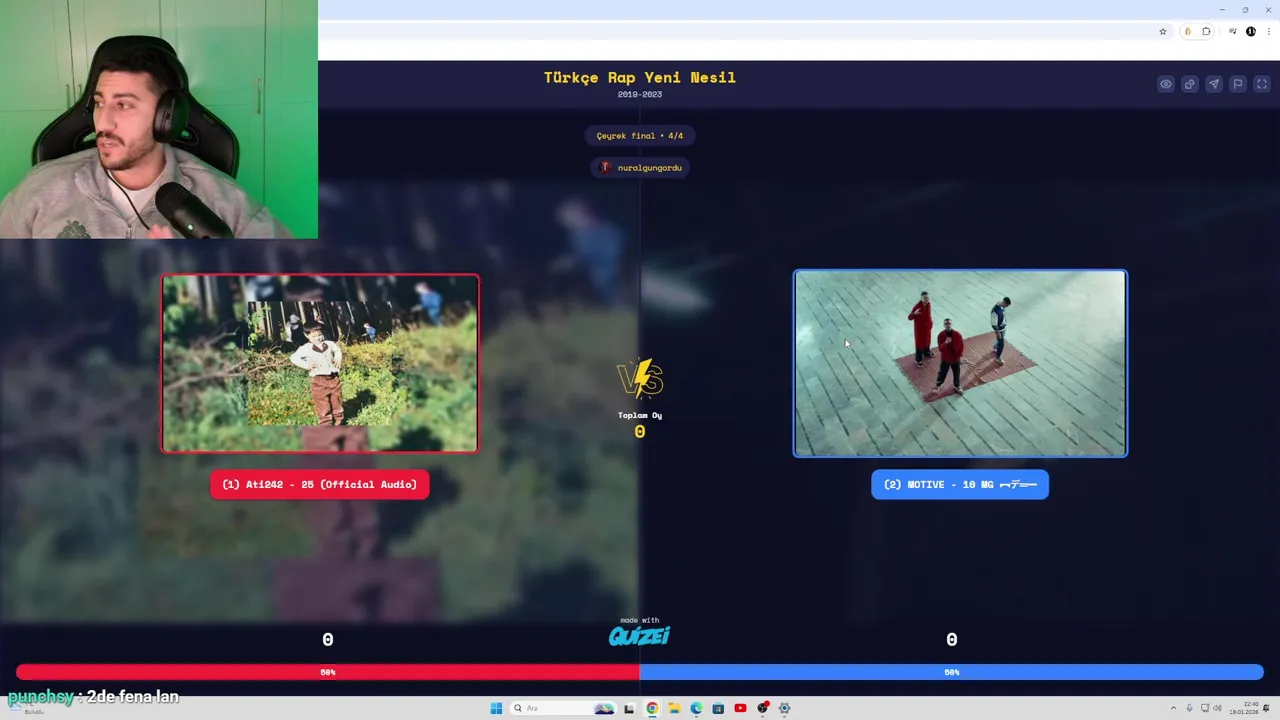This screenshot has width=1280, height=720.
Task: Open the YouTube app from the taskbar
Action: coord(740,708)
